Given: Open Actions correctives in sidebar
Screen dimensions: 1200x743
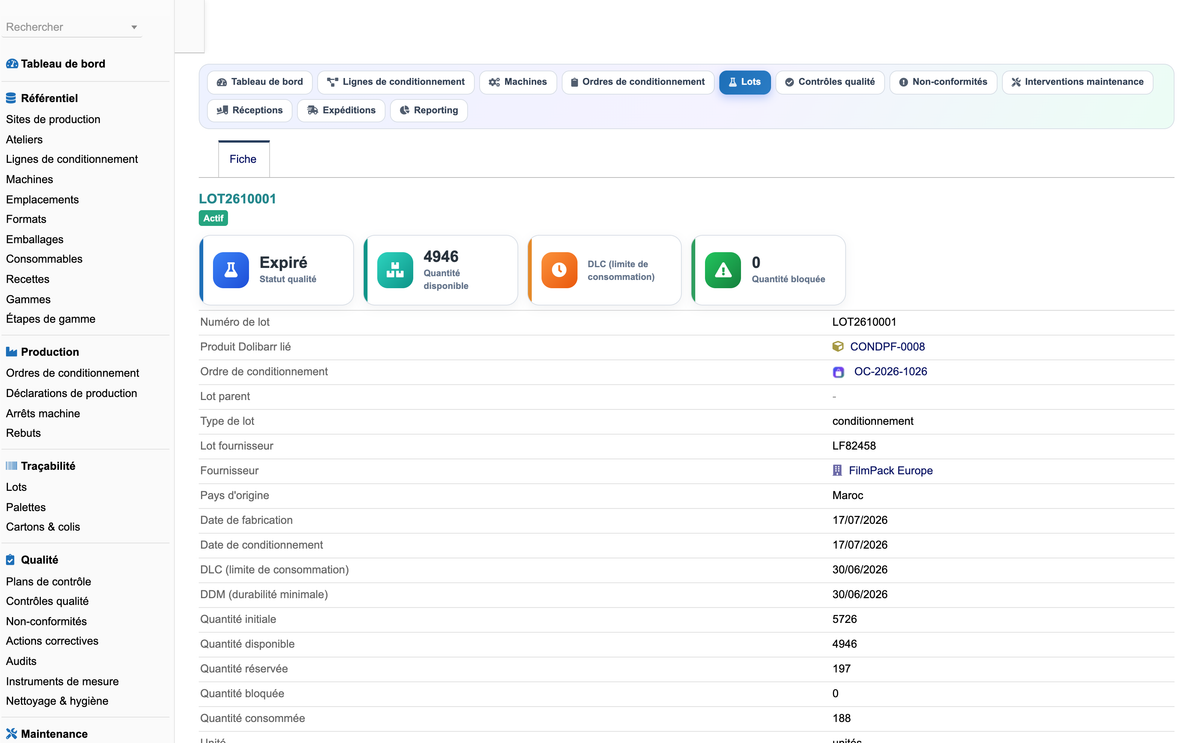Looking at the screenshot, I should click(52, 641).
